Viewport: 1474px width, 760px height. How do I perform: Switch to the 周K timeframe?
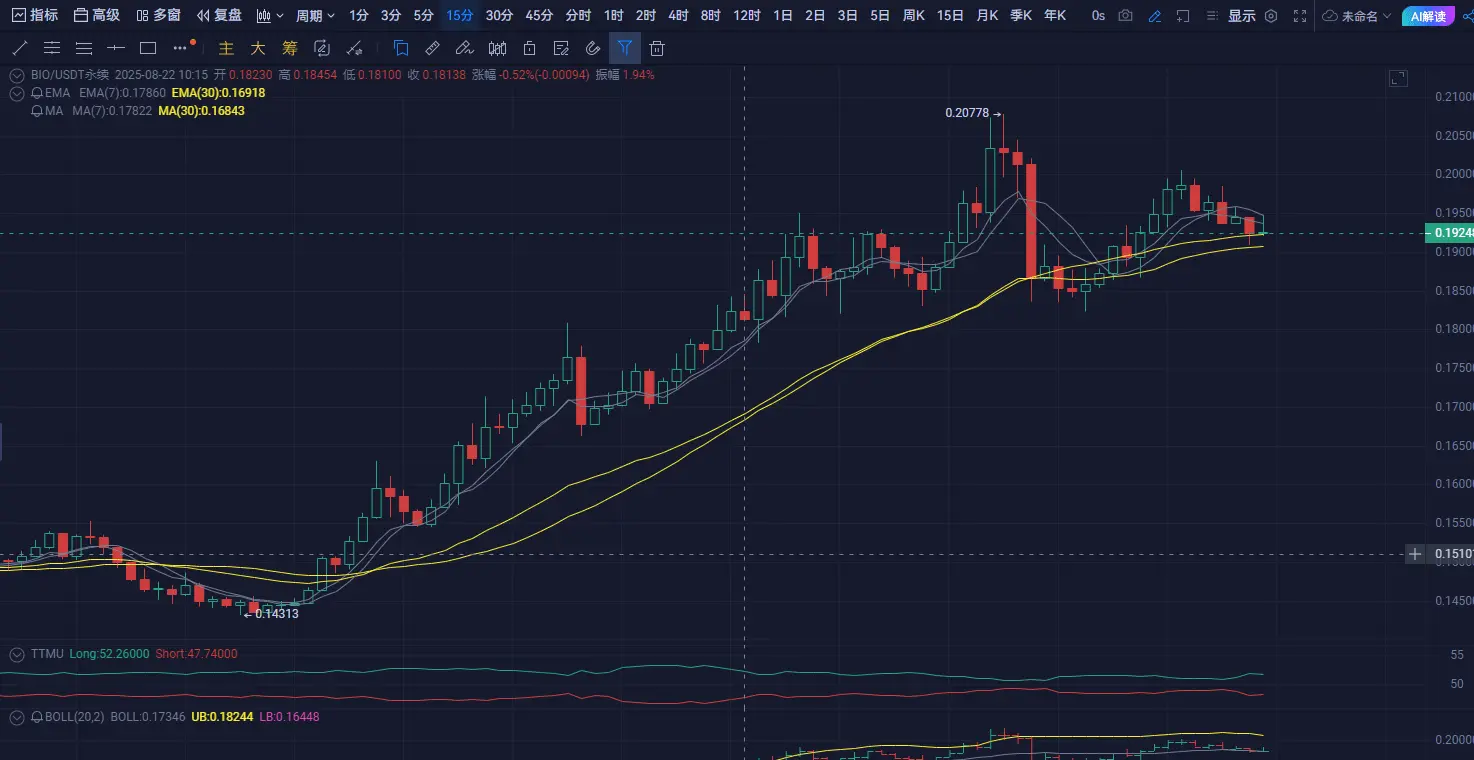tap(913, 16)
